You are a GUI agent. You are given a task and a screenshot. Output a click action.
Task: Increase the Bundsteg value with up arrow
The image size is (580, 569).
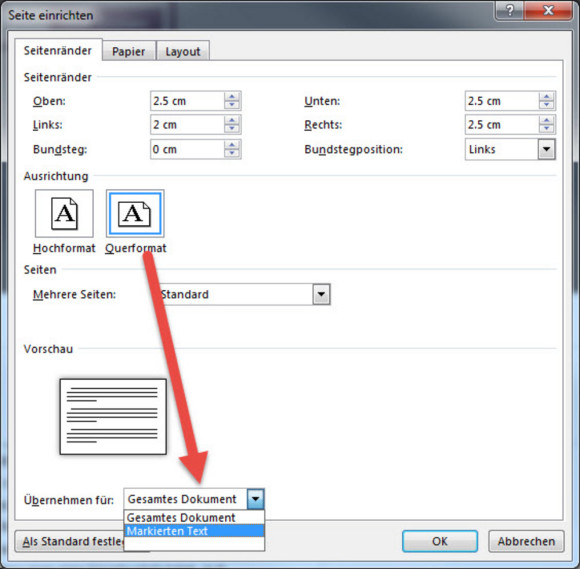(232, 145)
